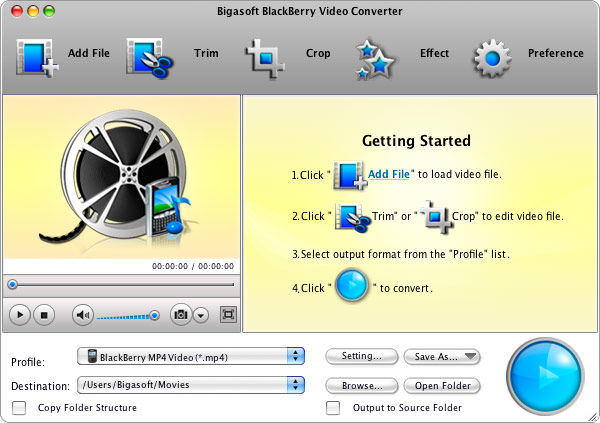
Task: Stop the preview playback
Action: coord(44,315)
